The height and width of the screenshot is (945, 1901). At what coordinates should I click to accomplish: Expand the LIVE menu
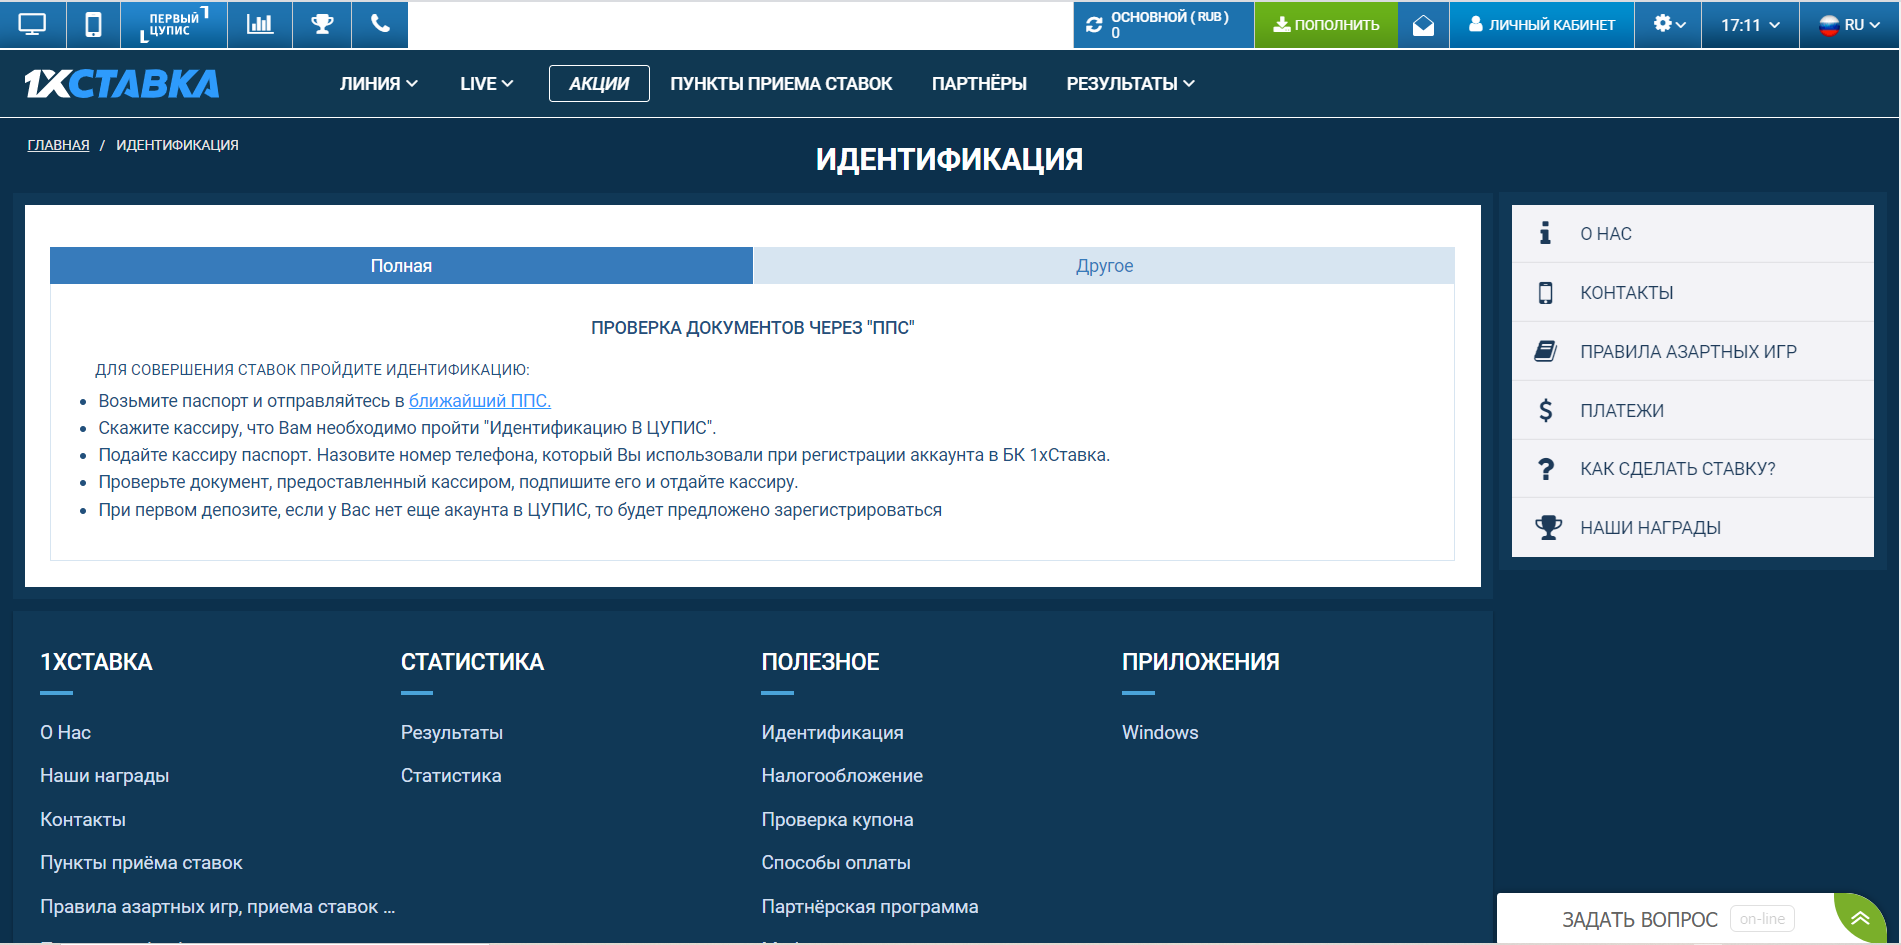click(486, 84)
